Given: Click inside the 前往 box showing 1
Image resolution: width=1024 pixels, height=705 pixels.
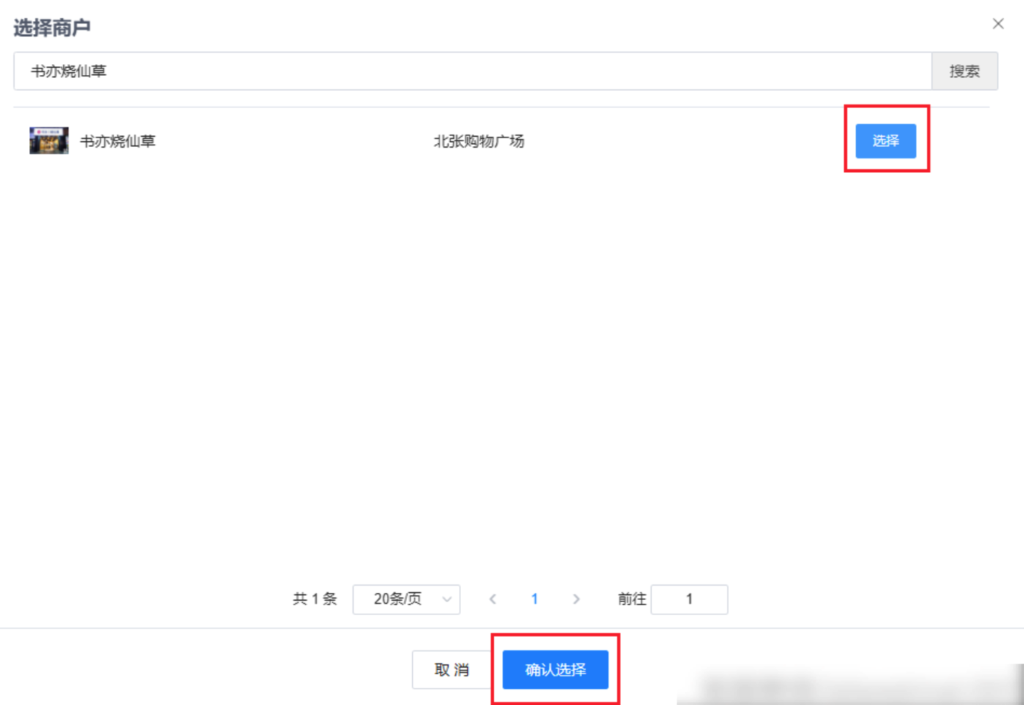Looking at the screenshot, I should click(x=690, y=599).
